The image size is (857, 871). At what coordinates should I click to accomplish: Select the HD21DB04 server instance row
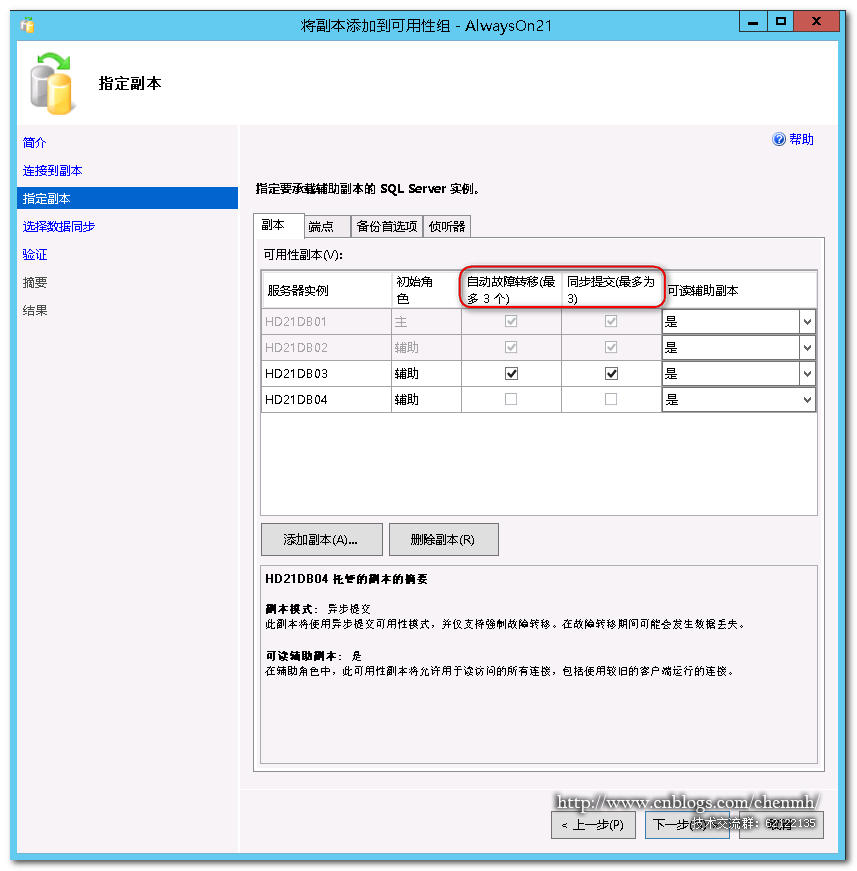click(x=297, y=400)
